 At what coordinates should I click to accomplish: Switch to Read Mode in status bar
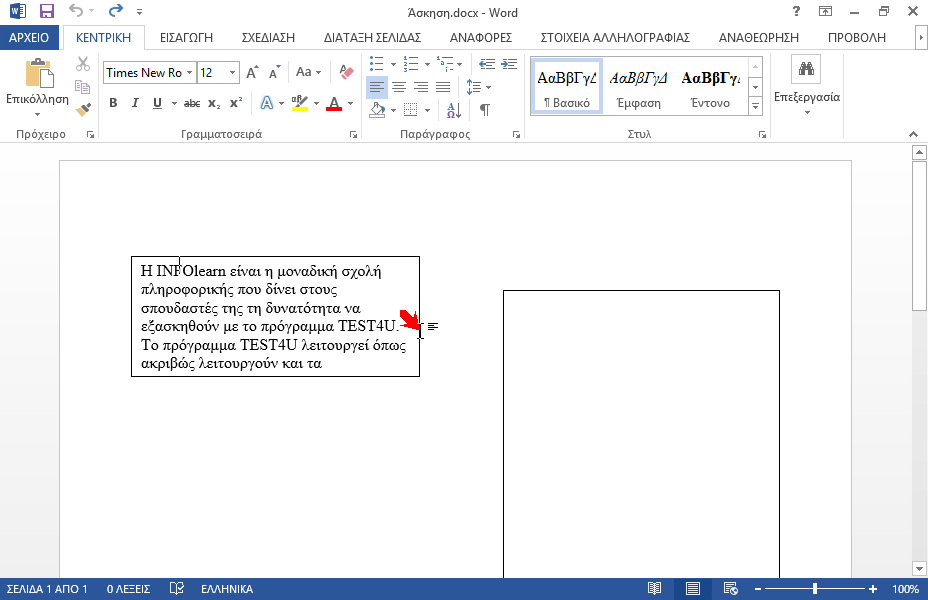click(655, 589)
